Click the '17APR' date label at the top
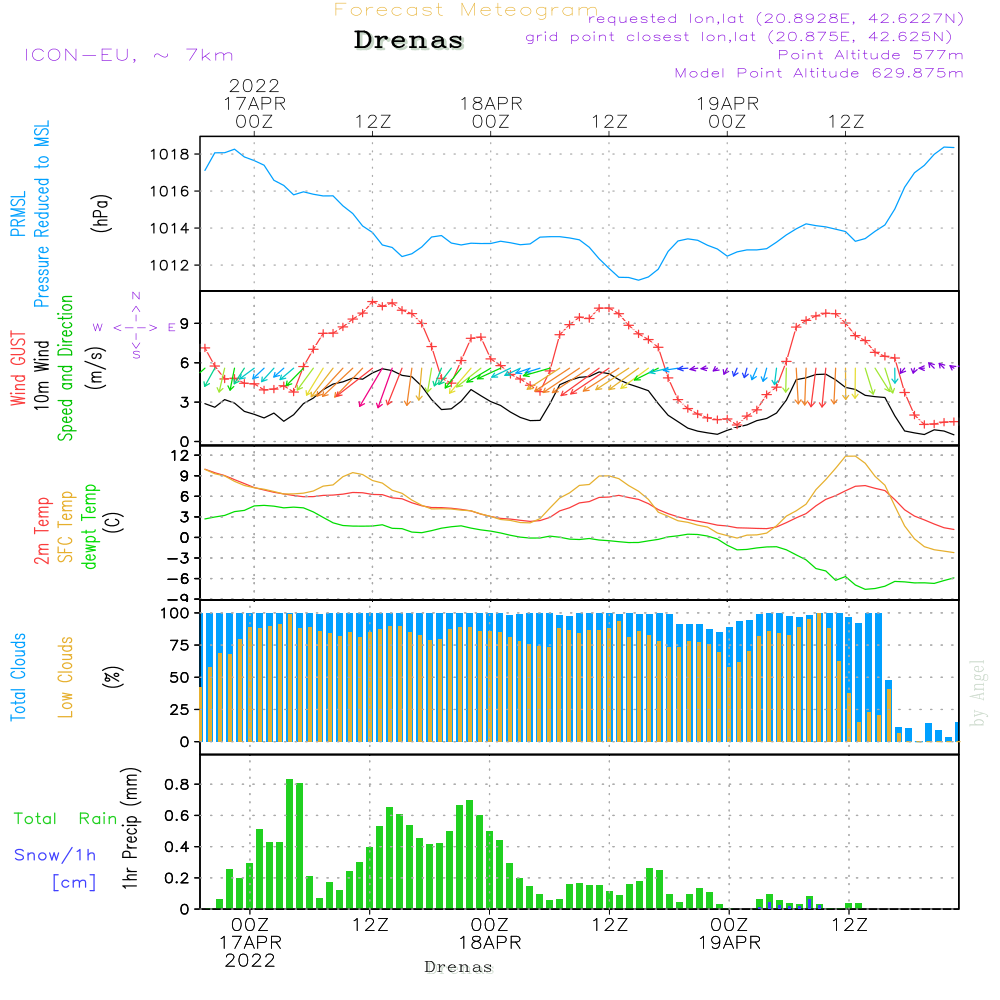1000x1000 pixels. click(x=254, y=103)
